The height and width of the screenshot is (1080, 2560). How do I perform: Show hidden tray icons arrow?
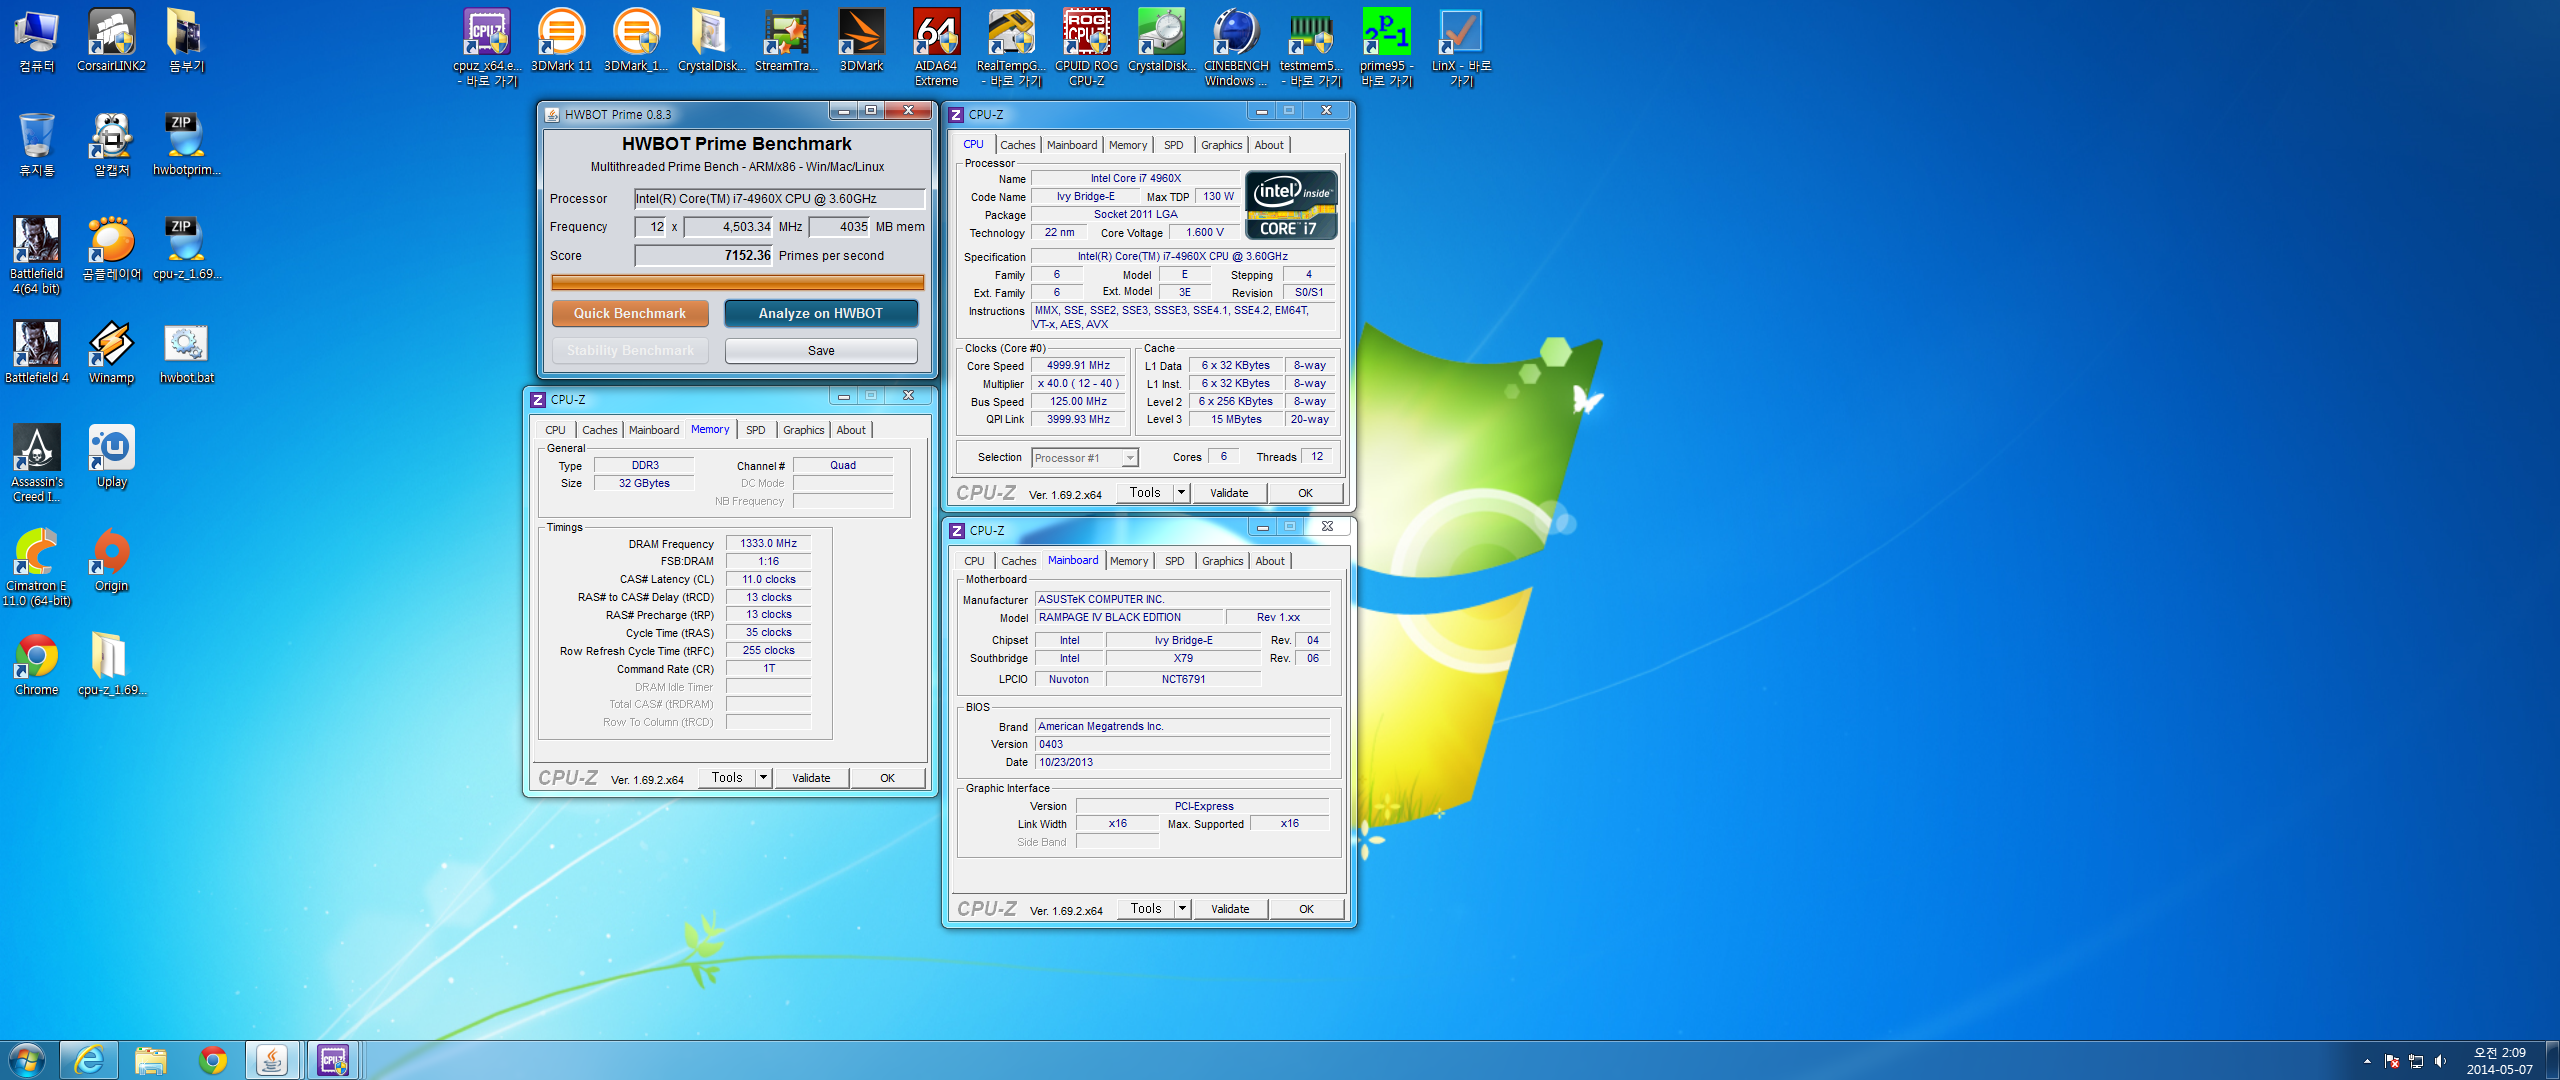(x=2367, y=1061)
